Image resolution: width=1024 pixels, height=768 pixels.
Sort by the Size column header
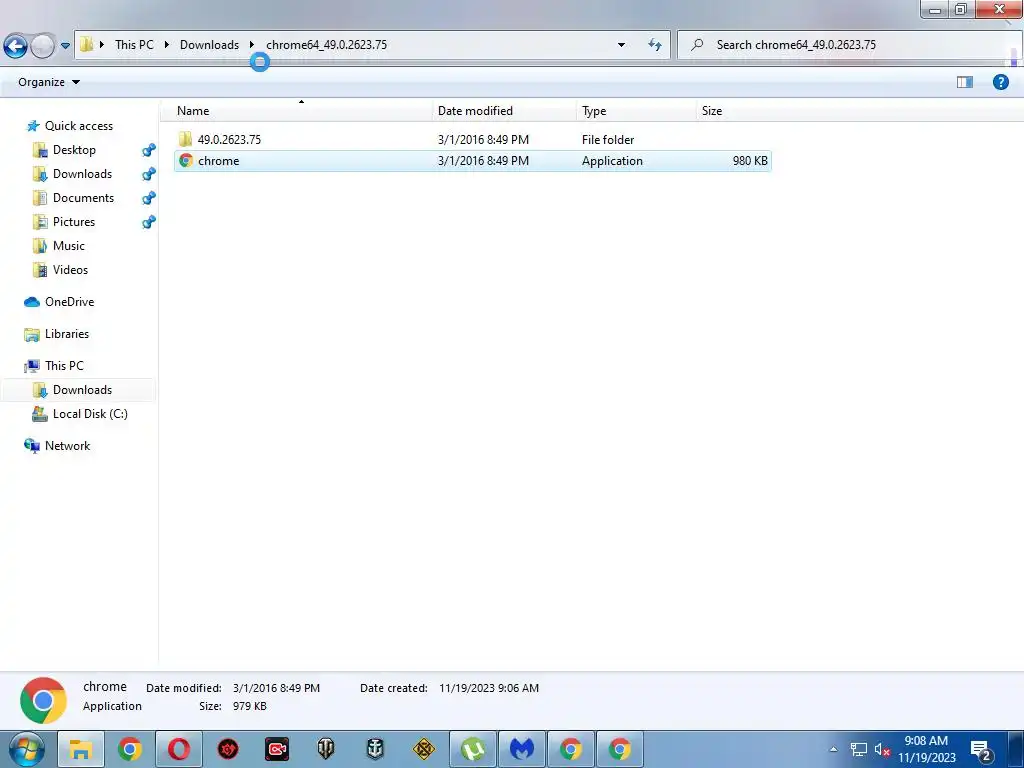click(712, 110)
